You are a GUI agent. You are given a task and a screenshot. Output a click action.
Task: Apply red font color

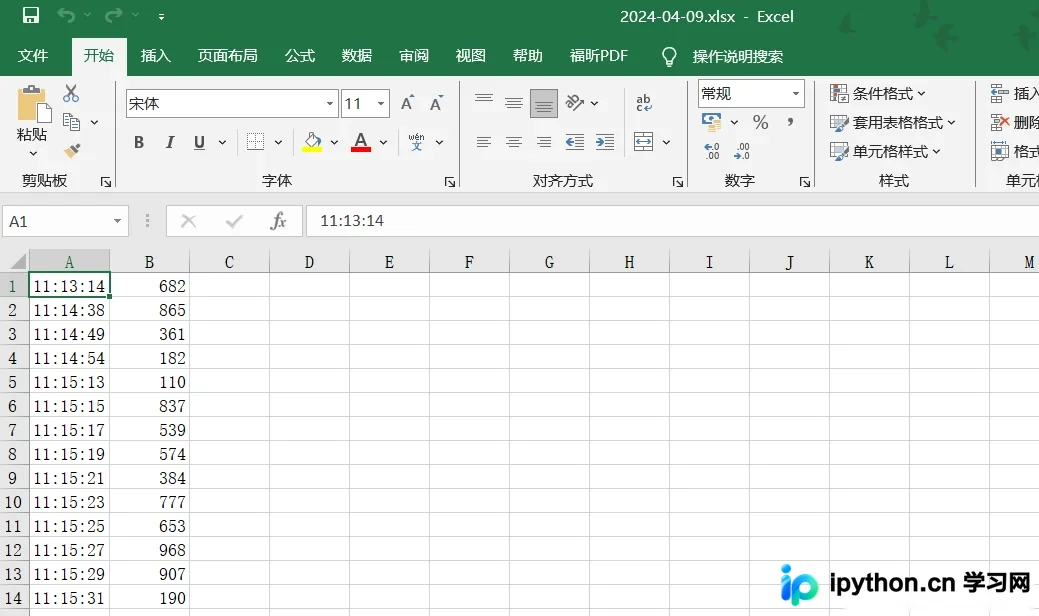(x=360, y=142)
